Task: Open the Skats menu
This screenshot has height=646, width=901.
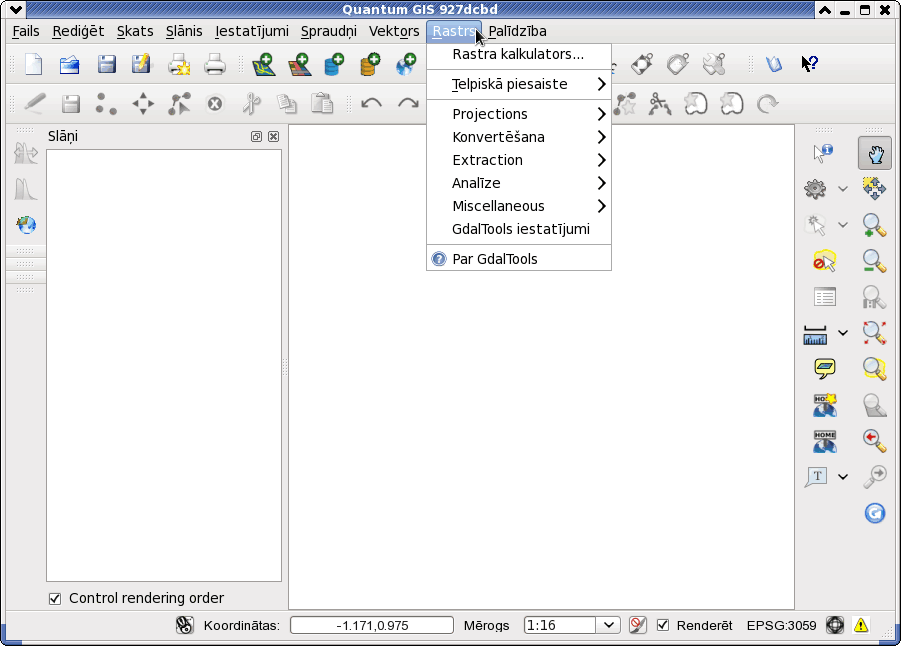Action: coord(135,31)
